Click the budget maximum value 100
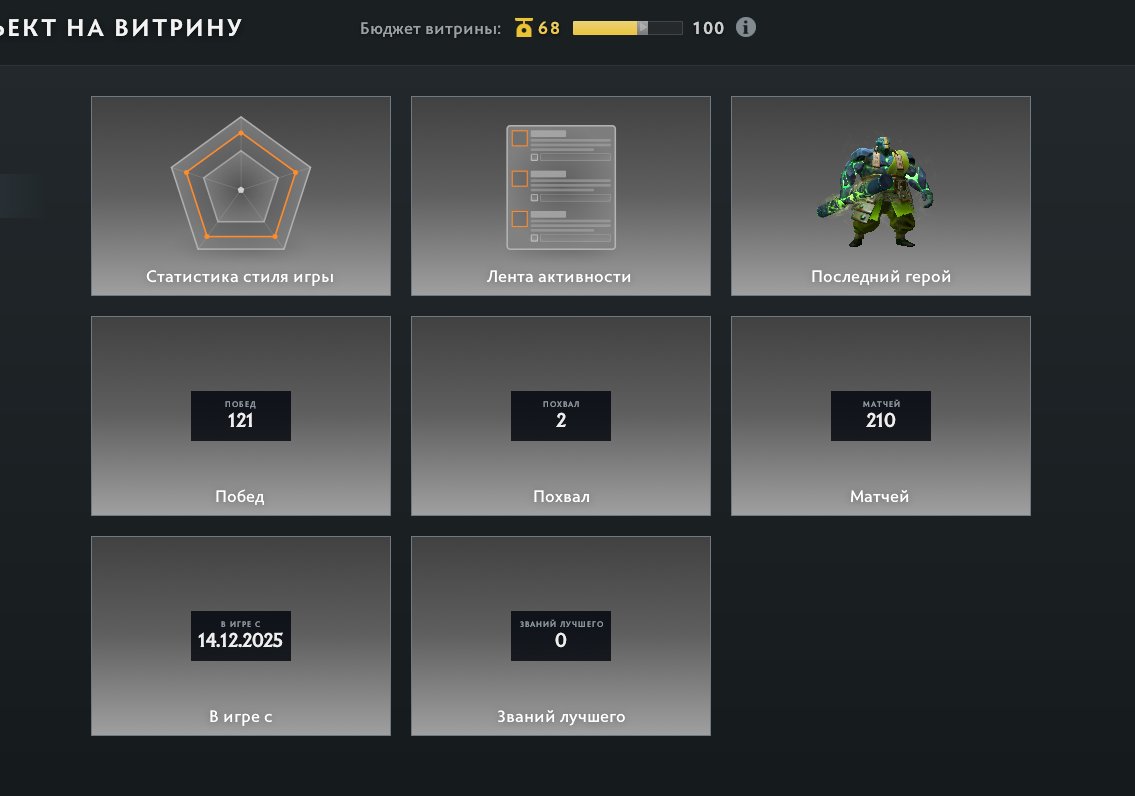Image resolution: width=1135 pixels, height=796 pixels. pos(708,28)
